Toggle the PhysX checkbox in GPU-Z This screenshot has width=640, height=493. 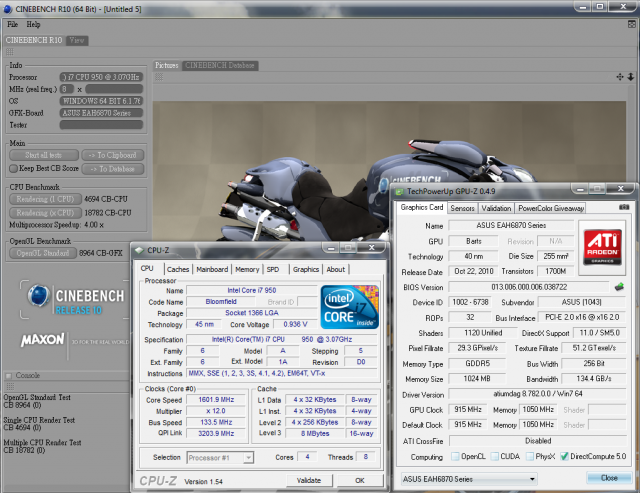[530, 456]
